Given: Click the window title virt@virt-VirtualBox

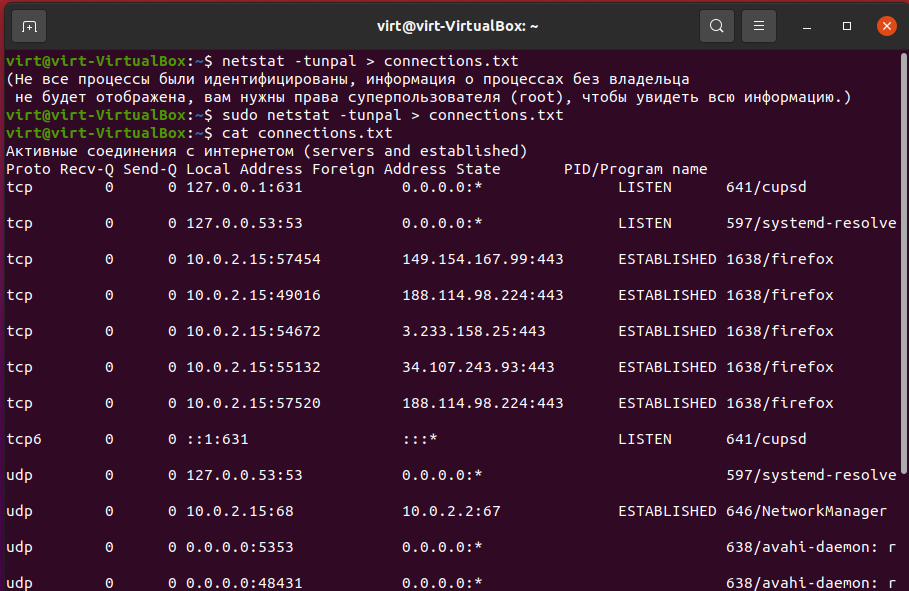Looking at the screenshot, I should pos(457,26).
